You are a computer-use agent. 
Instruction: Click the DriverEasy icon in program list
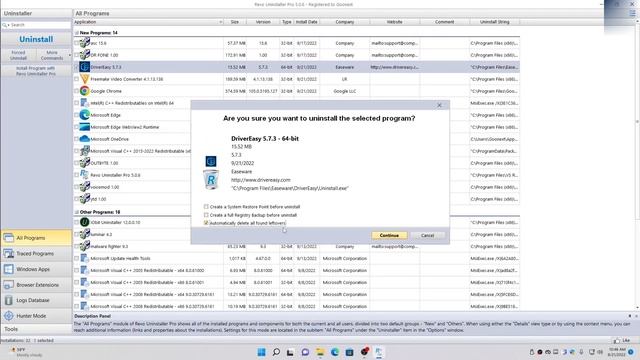click(x=84, y=67)
